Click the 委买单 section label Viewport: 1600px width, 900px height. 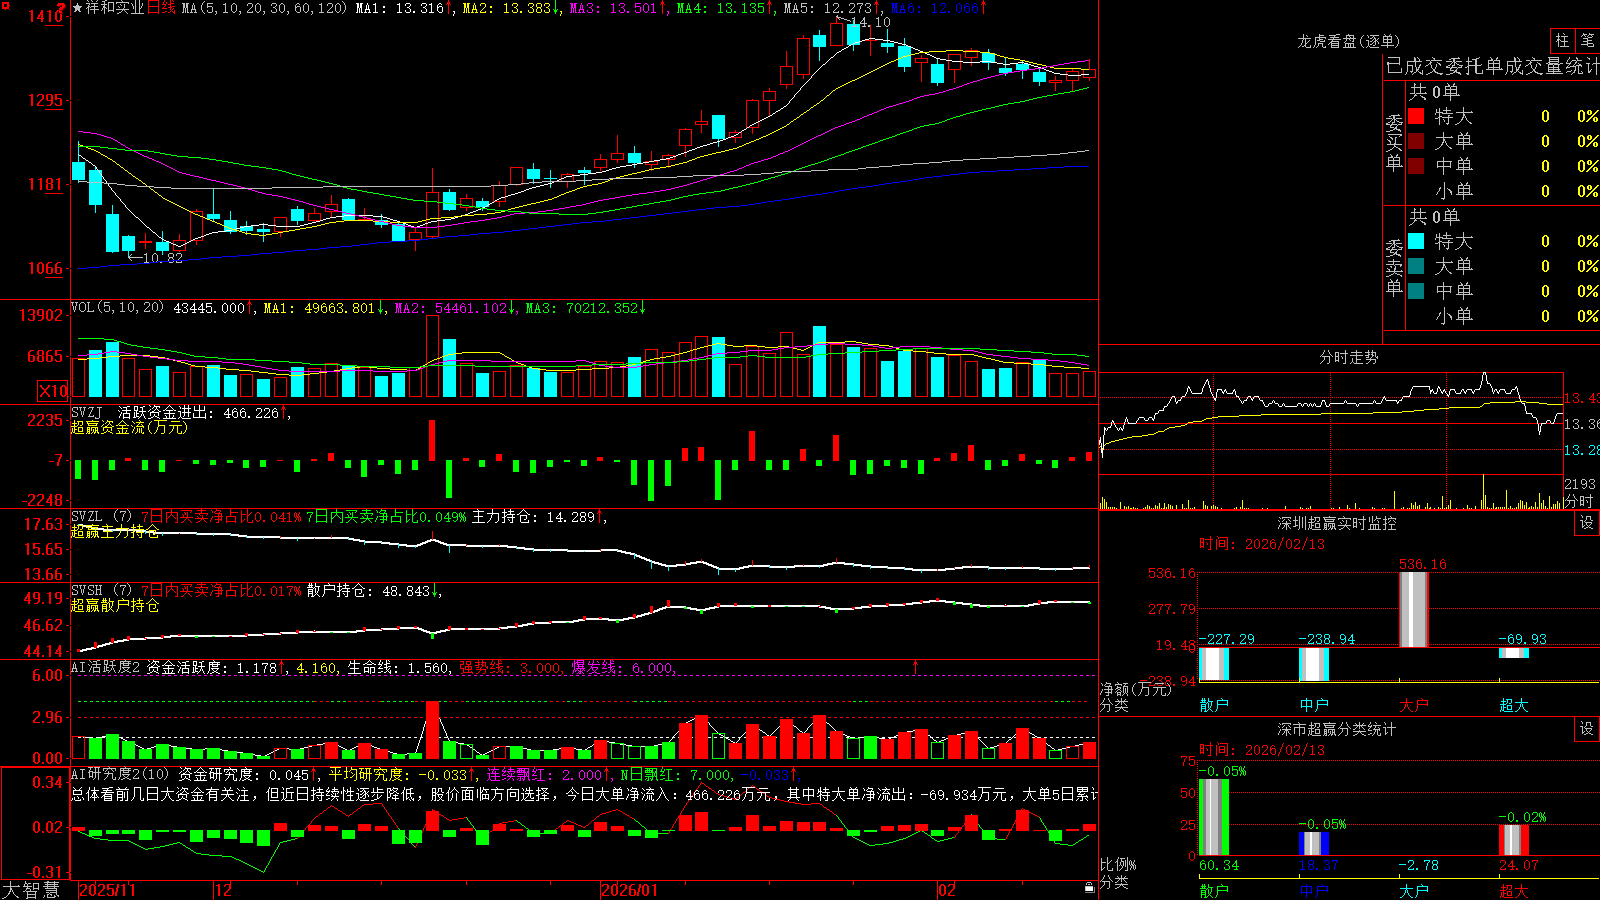(1394, 141)
